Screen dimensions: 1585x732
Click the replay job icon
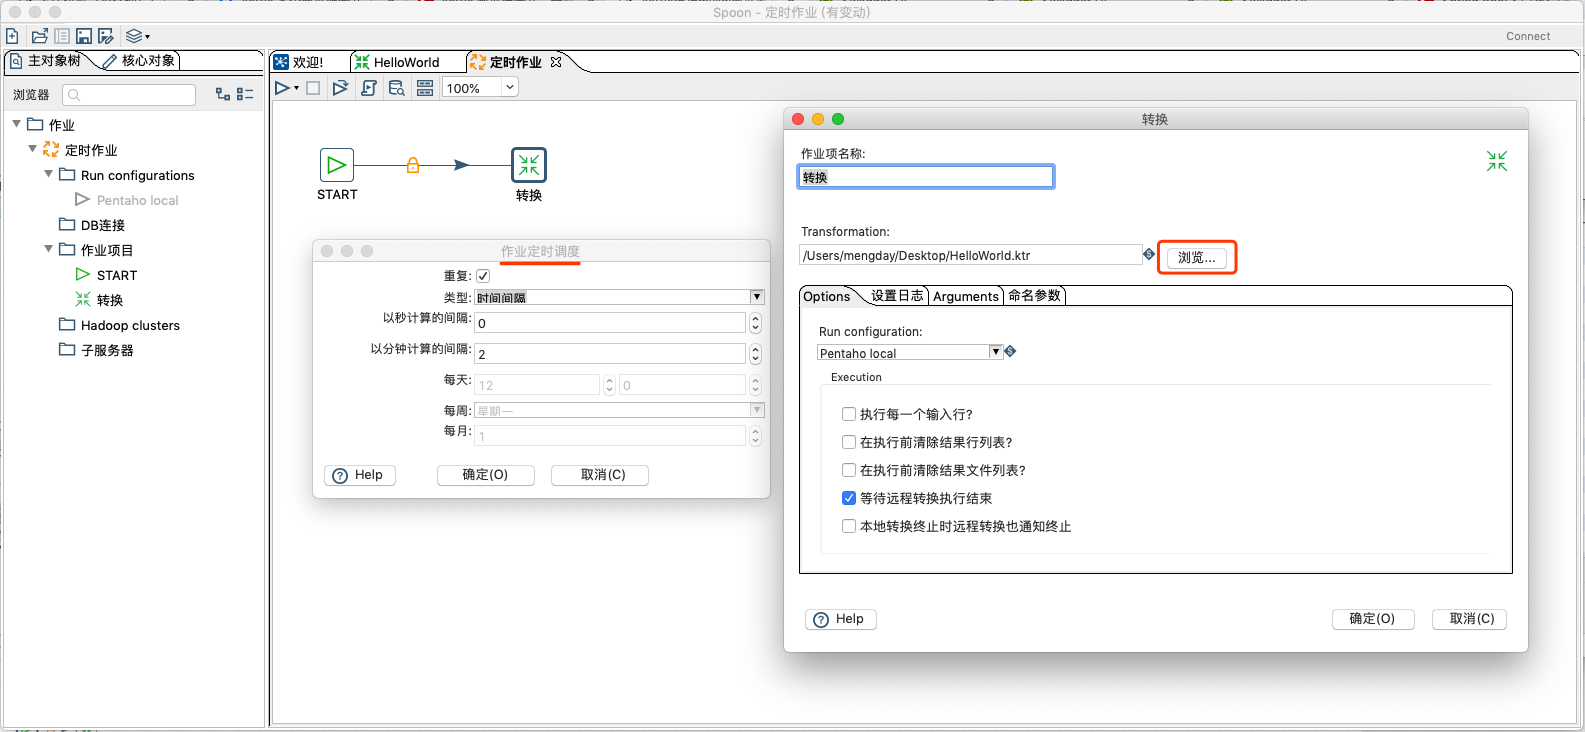tap(340, 88)
